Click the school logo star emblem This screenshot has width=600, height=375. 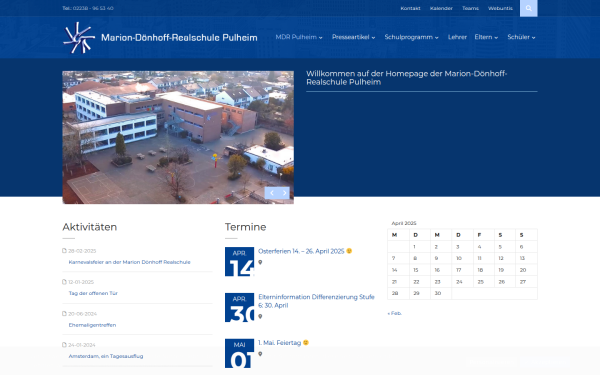(x=79, y=38)
